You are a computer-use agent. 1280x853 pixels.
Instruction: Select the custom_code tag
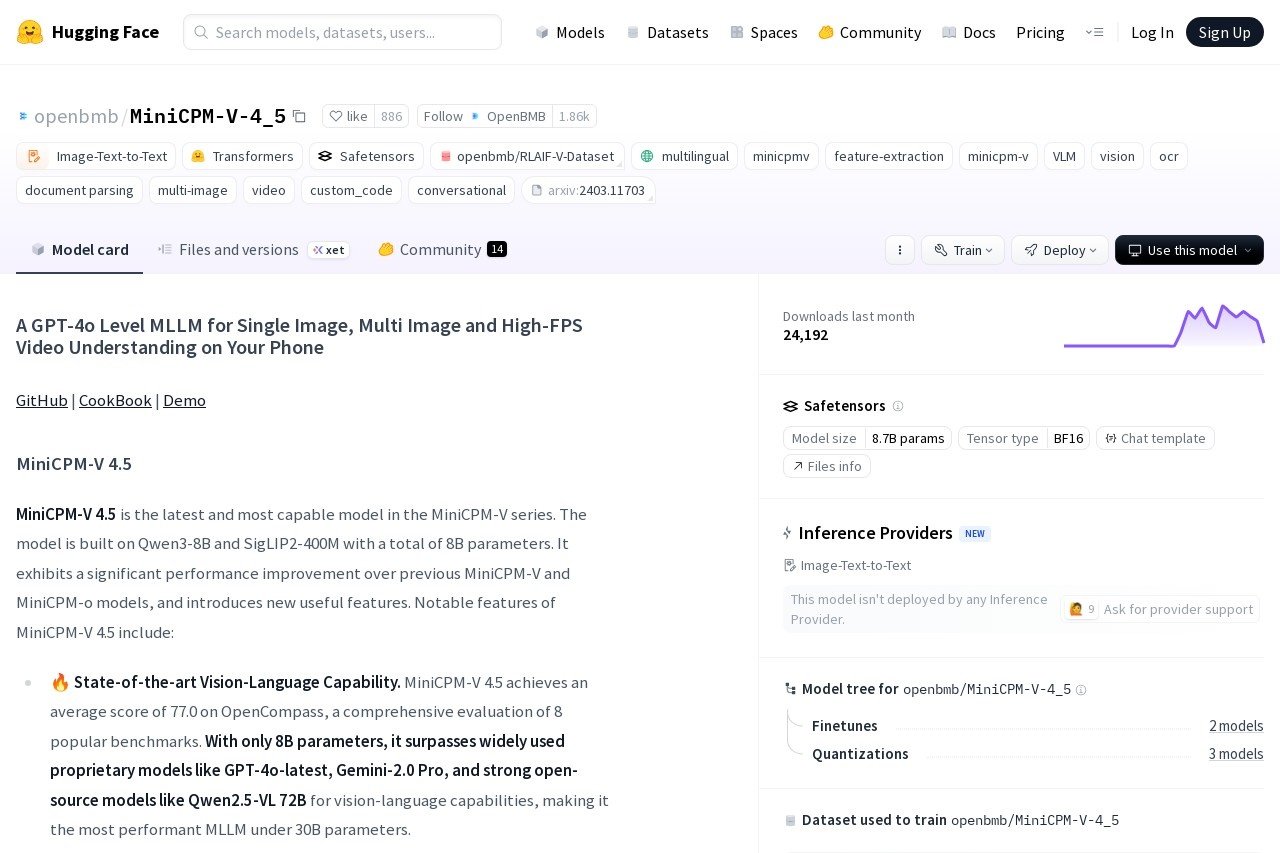click(x=351, y=190)
